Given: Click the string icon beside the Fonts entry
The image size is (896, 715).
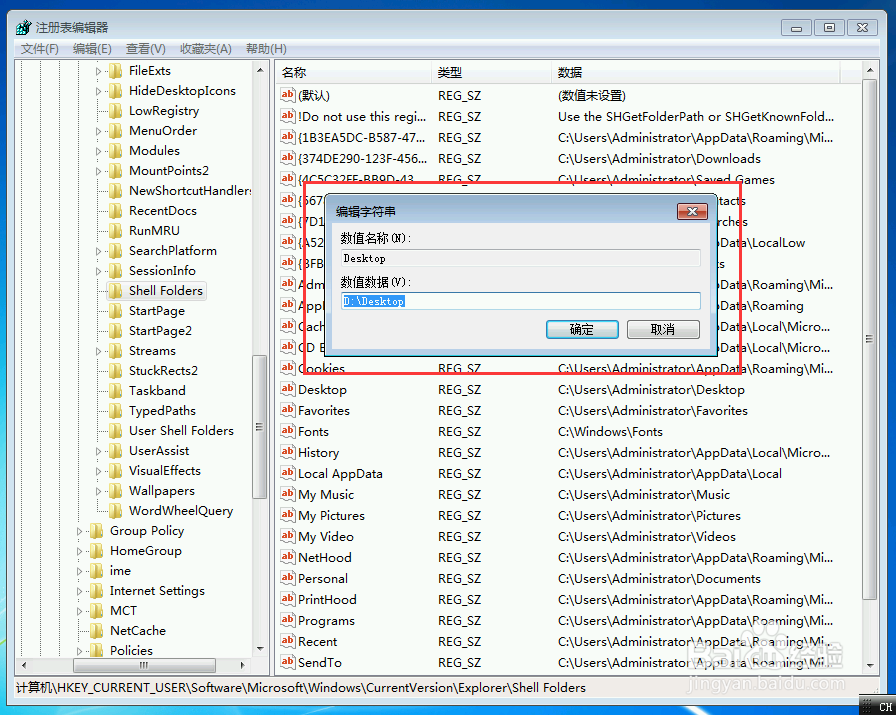Looking at the screenshot, I should pos(288,431).
